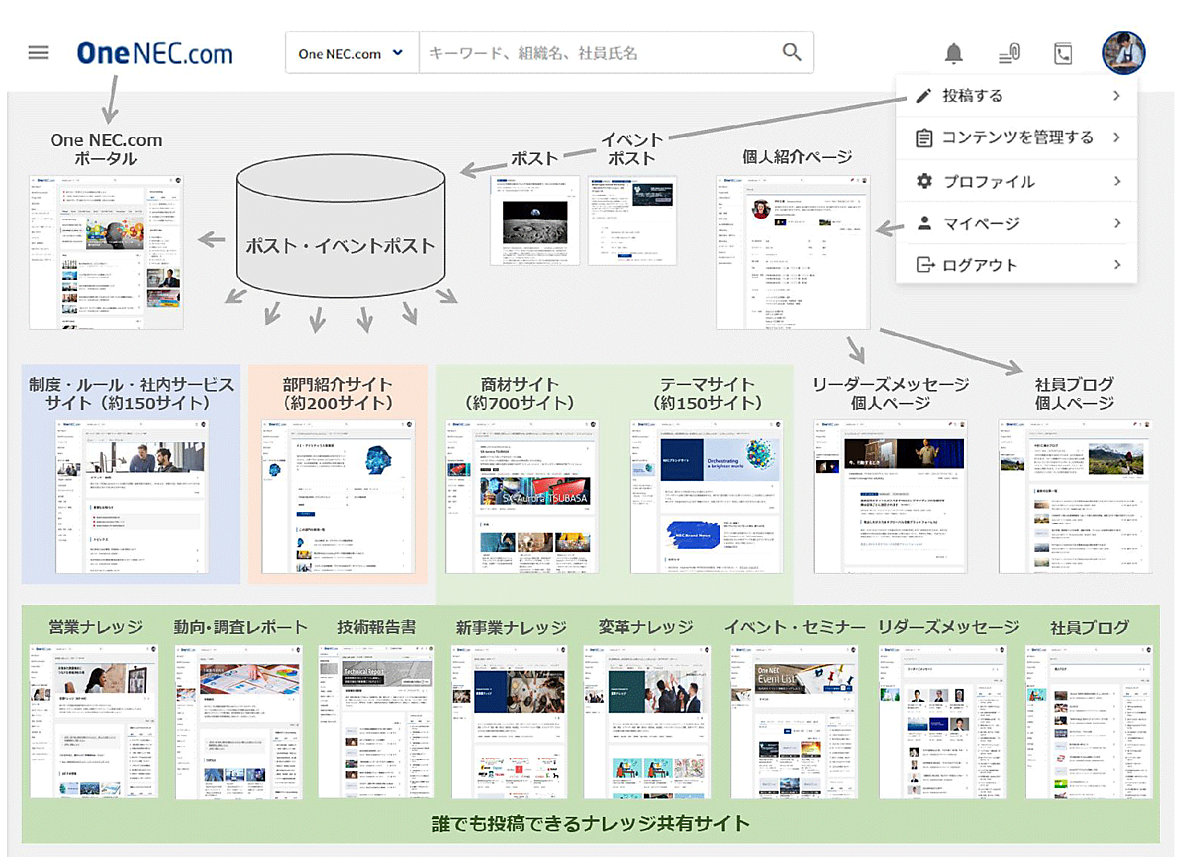Open the 個人紹介ページ thumbnail

tap(794, 252)
